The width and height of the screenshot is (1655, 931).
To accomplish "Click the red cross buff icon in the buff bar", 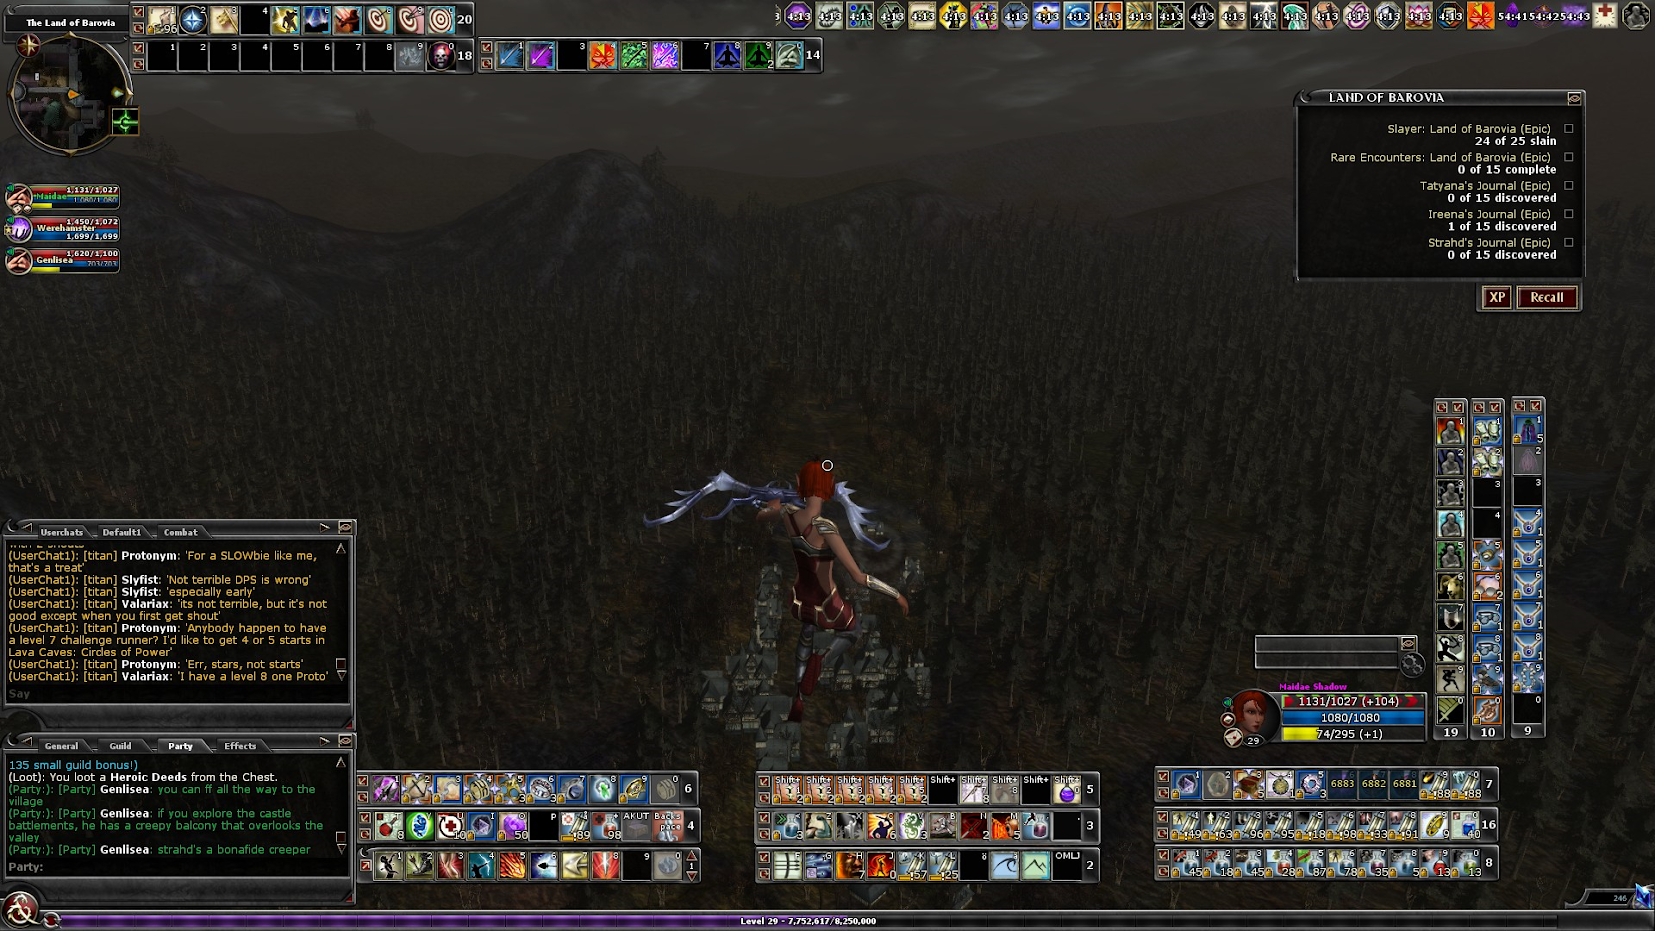I will point(1605,15).
